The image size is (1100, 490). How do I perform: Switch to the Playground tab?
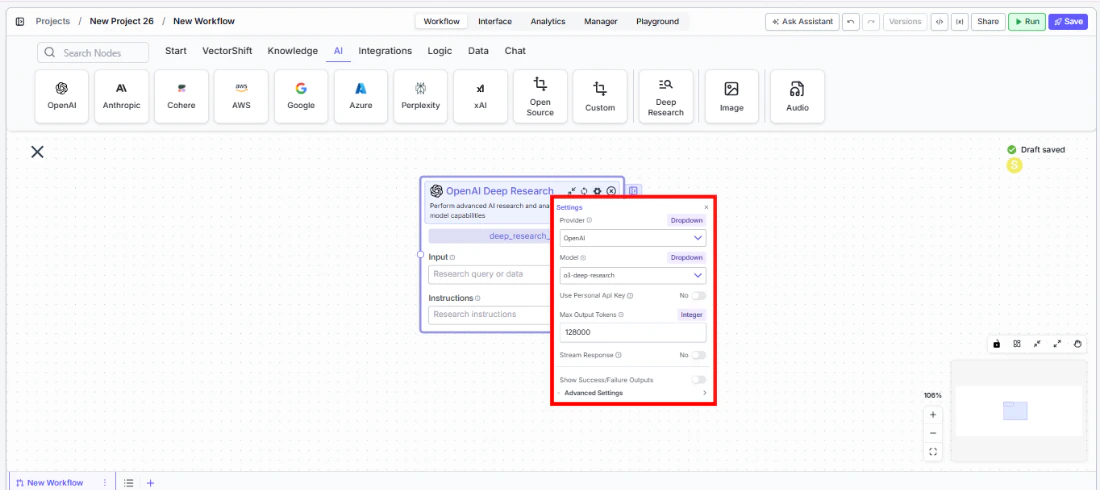pos(657,22)
